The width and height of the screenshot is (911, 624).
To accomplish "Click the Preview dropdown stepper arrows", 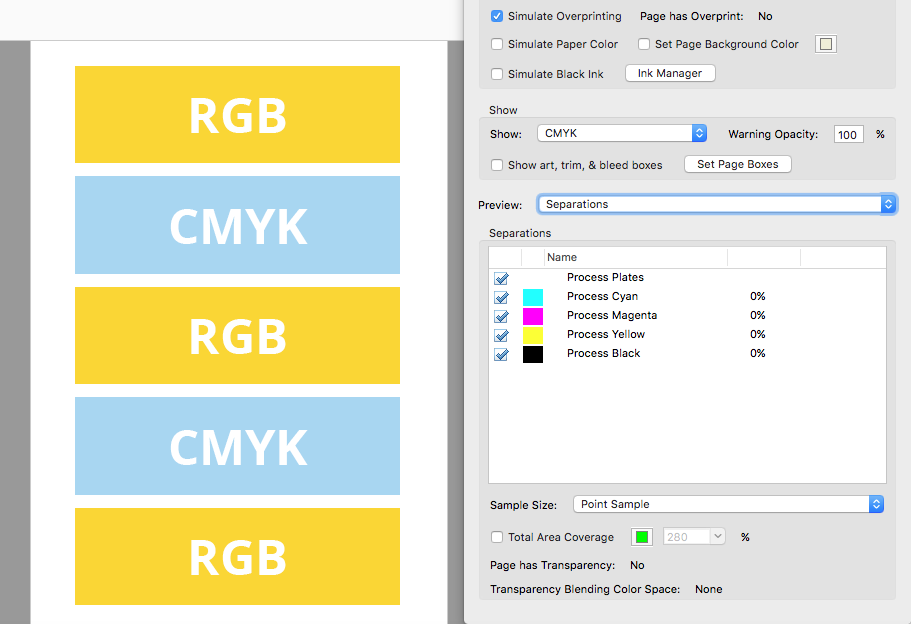I will tap(887, 203).
